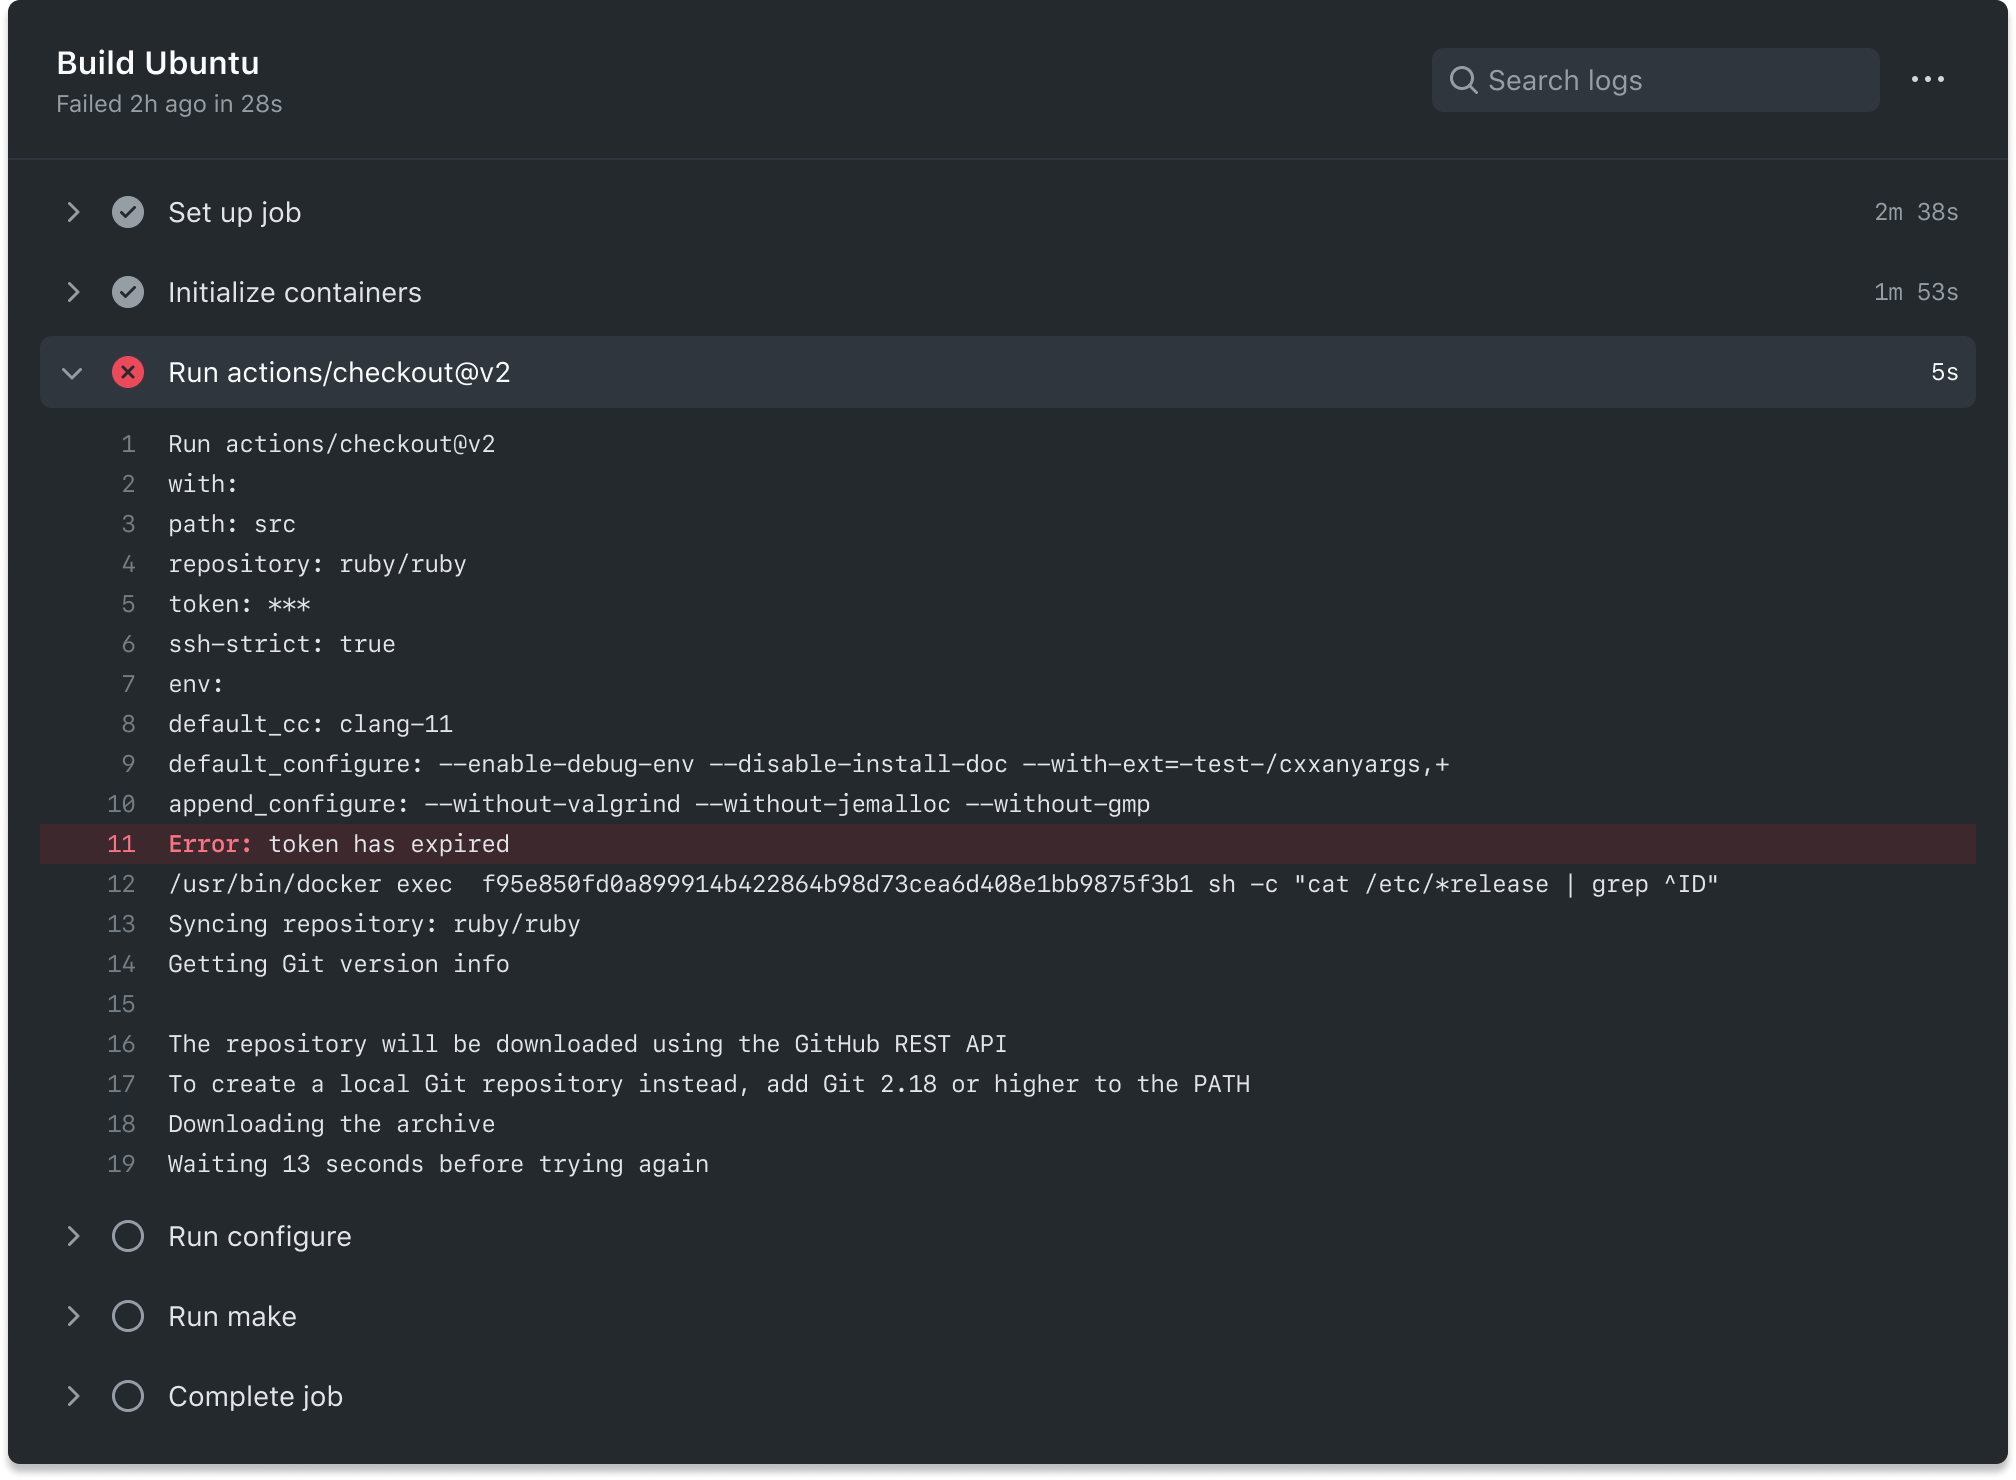
Task: Click the Run make step label
Action: (x=232, y=1316)
